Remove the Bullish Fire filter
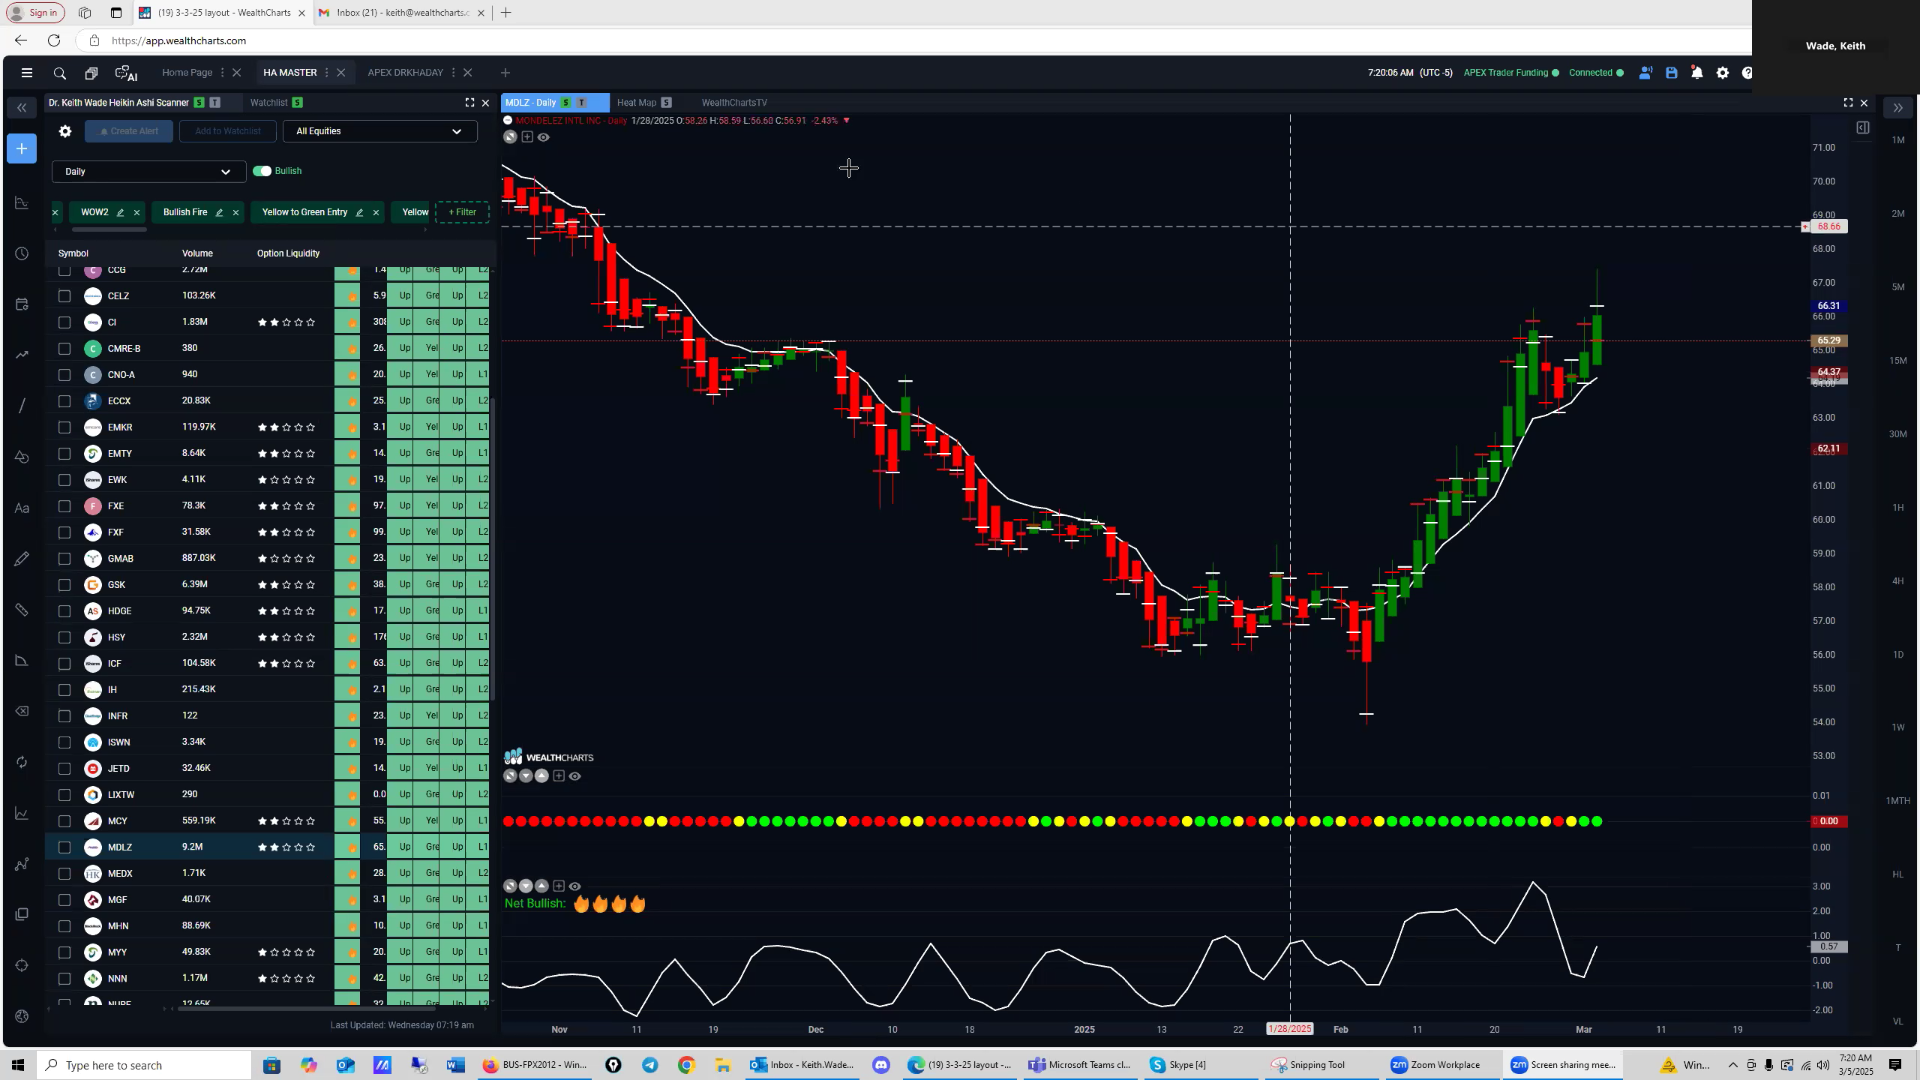Screen dimensions: 1920x1080 (x=236, y=213)
